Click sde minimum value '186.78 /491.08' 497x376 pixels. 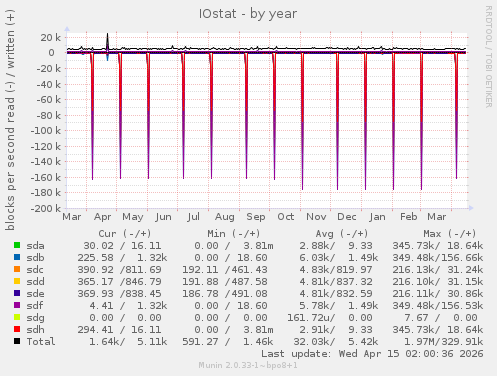click(x=225, y=294)
